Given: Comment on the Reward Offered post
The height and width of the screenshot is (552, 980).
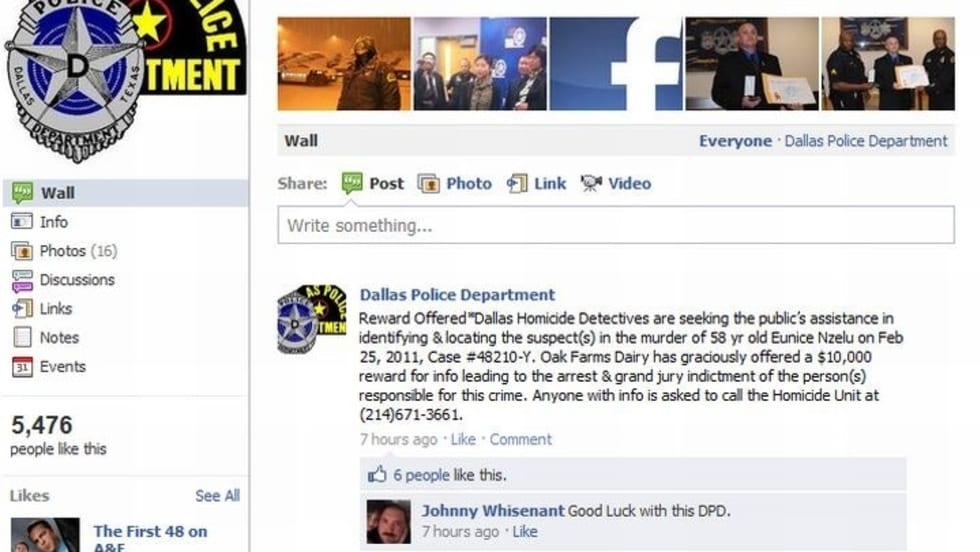Looking at the screenshot, I should point(521,439).
